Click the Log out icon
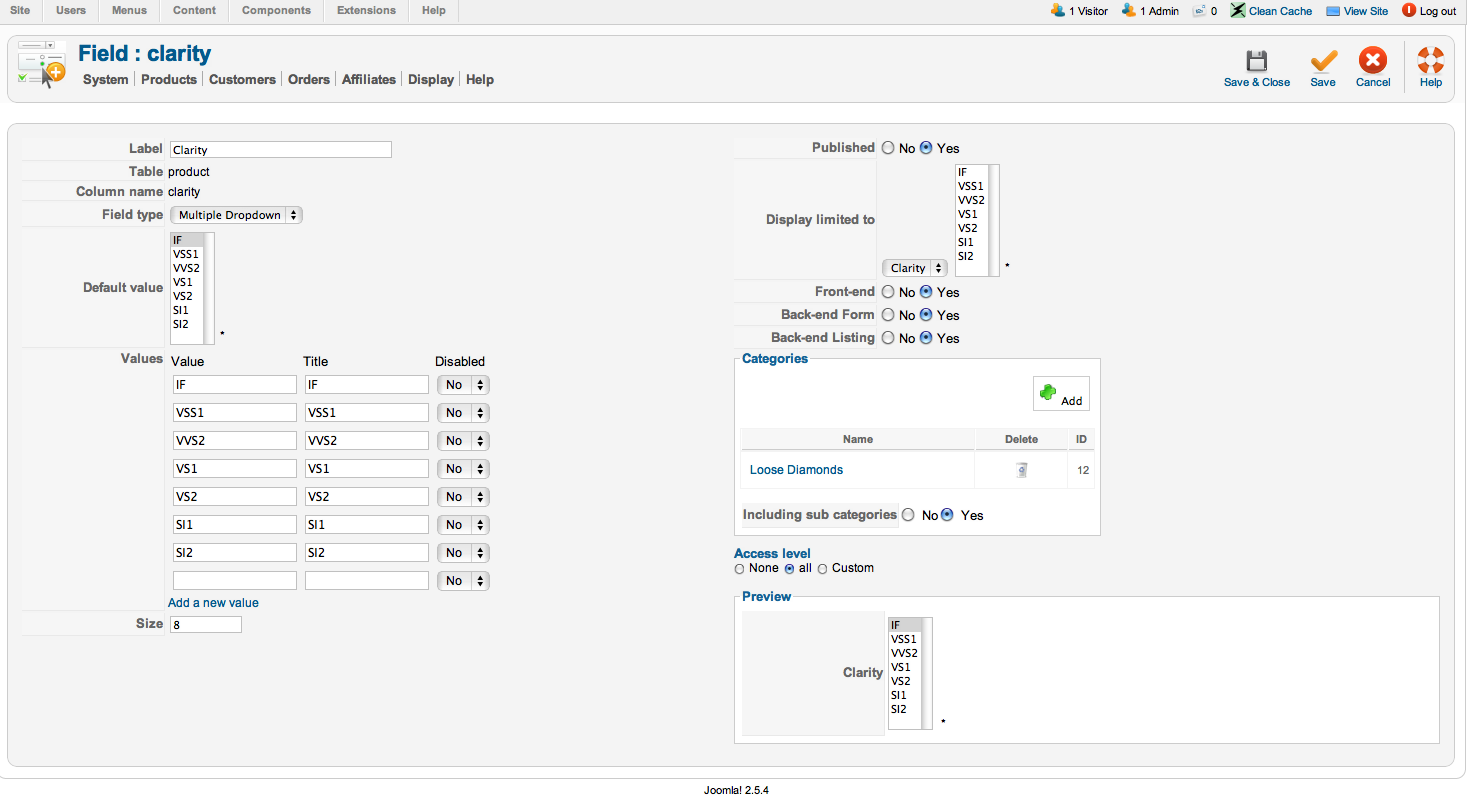This screenshot has width=1472, height=797. pos(1409,11)
